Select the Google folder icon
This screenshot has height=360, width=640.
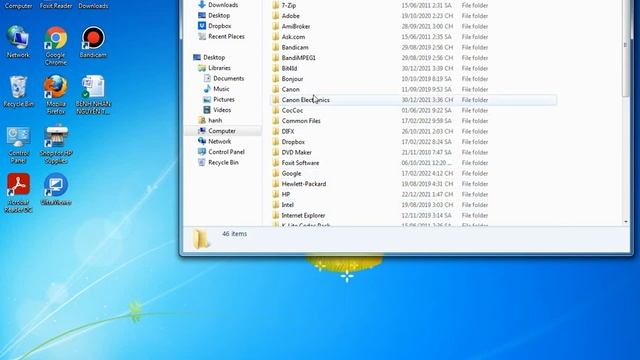276,173
